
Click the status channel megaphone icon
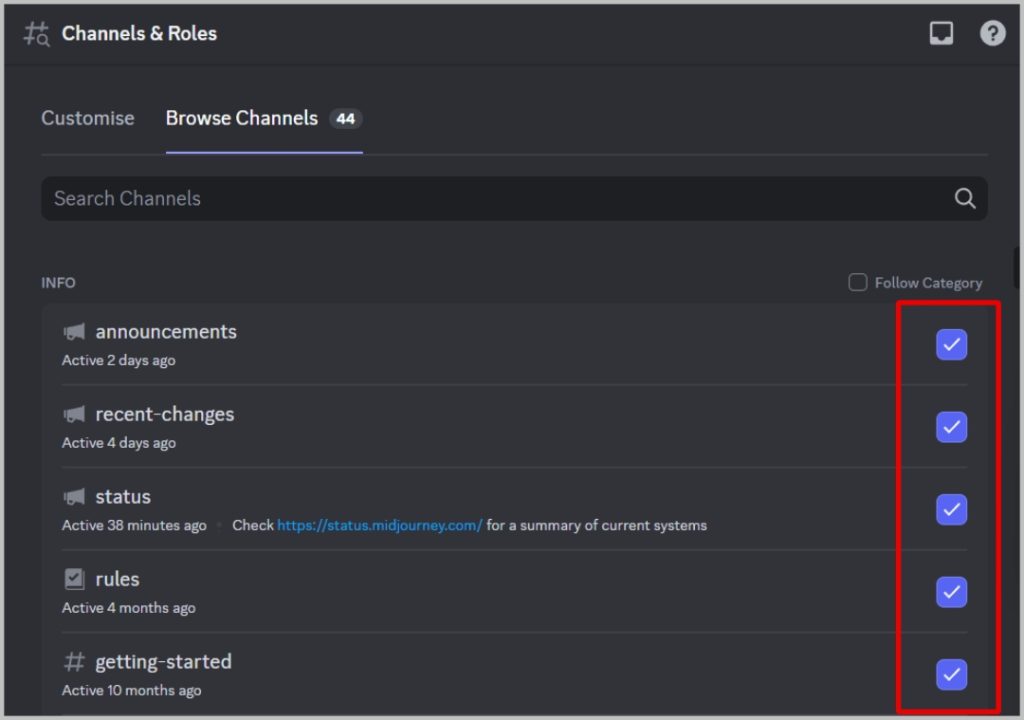click(x=74, y=497)
